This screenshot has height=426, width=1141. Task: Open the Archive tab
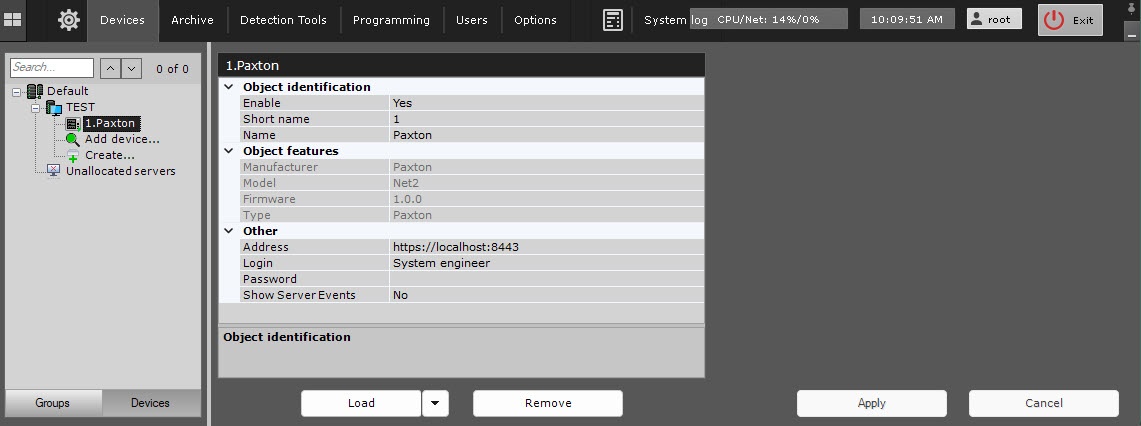(192, 20)
